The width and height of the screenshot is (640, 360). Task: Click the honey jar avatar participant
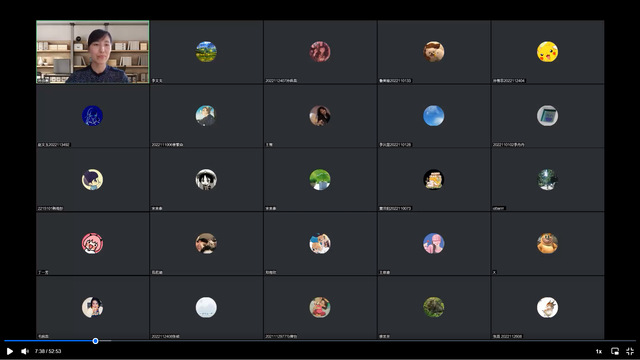433,180
